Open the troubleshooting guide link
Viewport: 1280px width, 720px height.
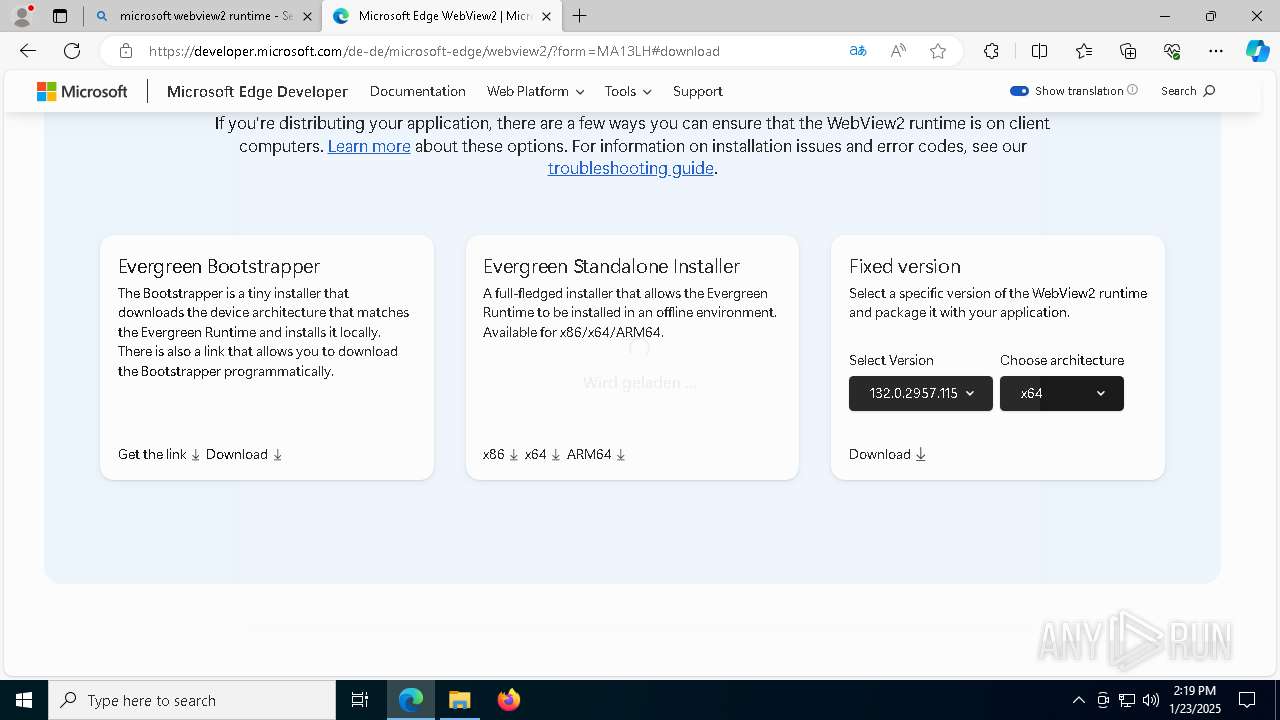pos(631,168)
